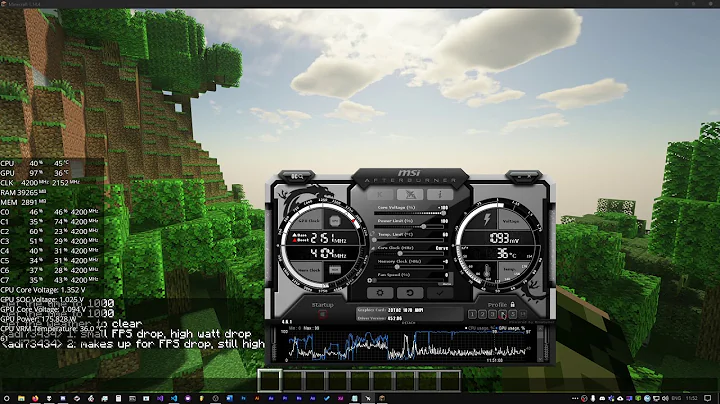Select profile slot 5
This screenshot has height=404, width=720.
[513, 314]
